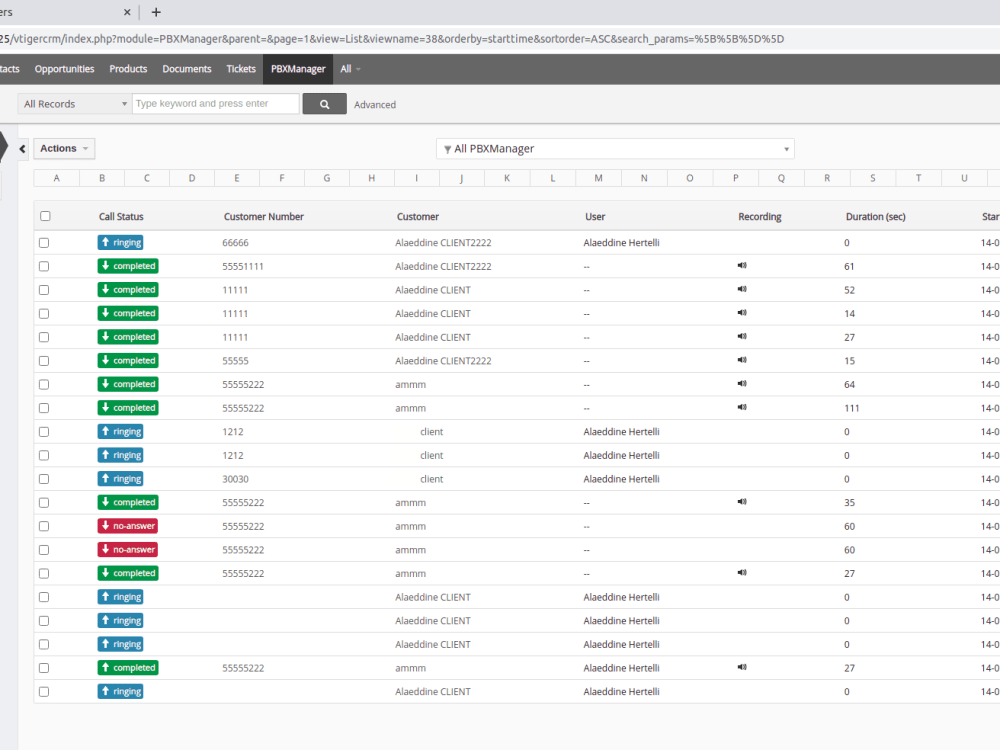Open the Actions dropdown
This screenshot has width=1000, height=750.
pos(63,148)
